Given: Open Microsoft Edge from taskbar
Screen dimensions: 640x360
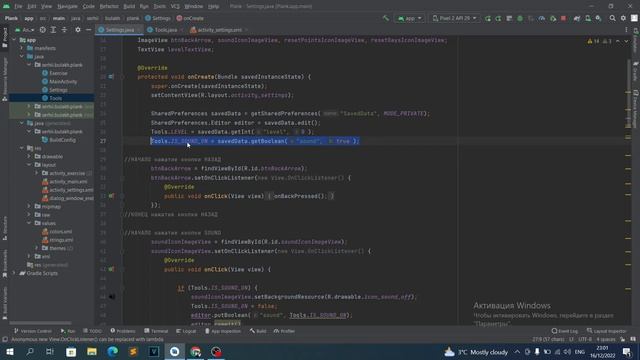Looking at the screenshot, I should (x=113, y=352).
